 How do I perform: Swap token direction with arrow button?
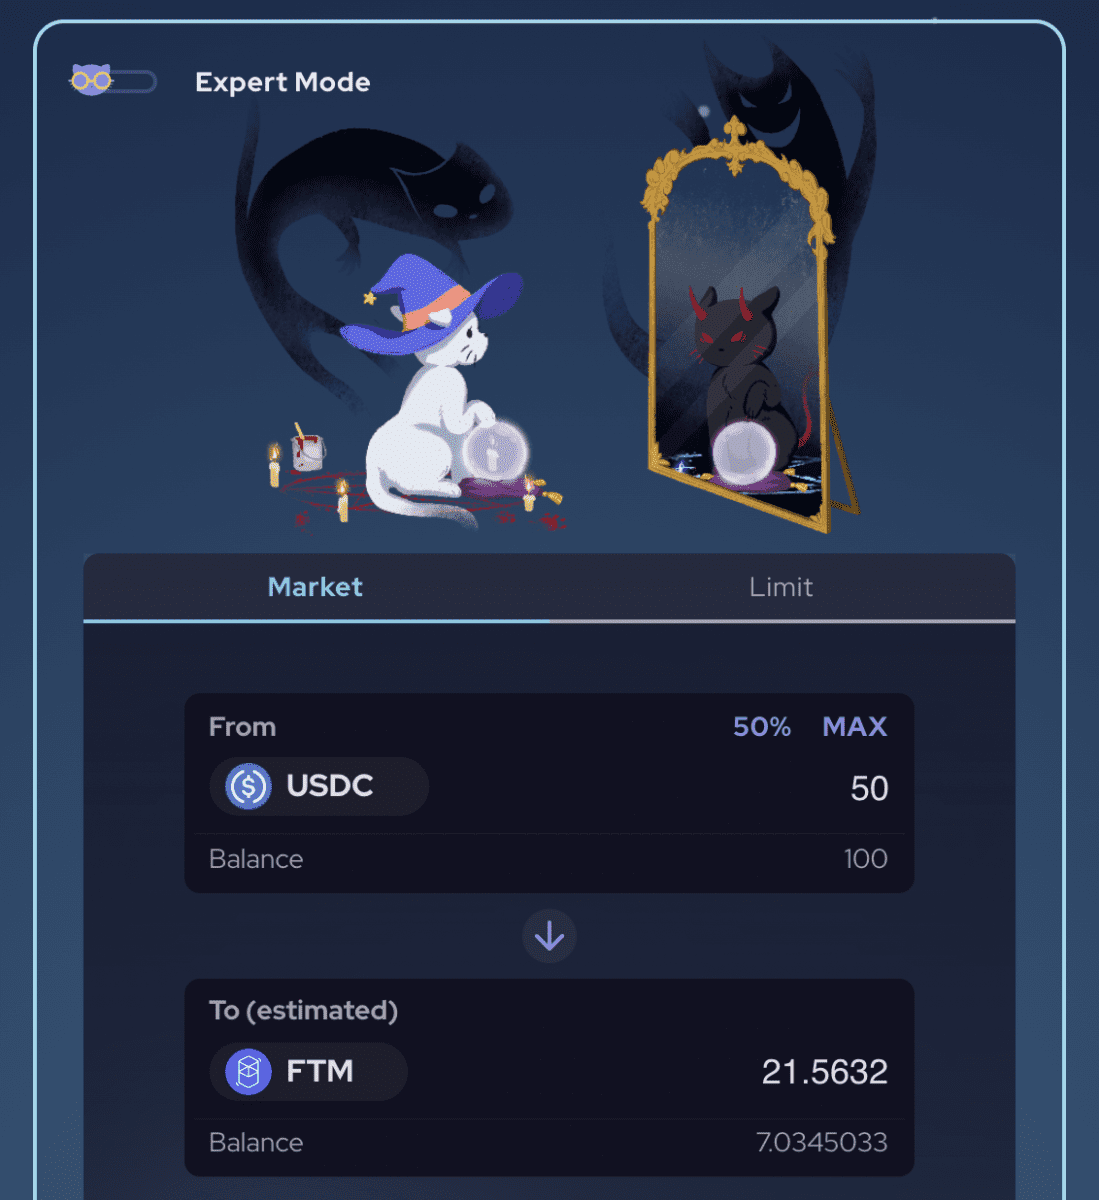click(x=549, y=936)
